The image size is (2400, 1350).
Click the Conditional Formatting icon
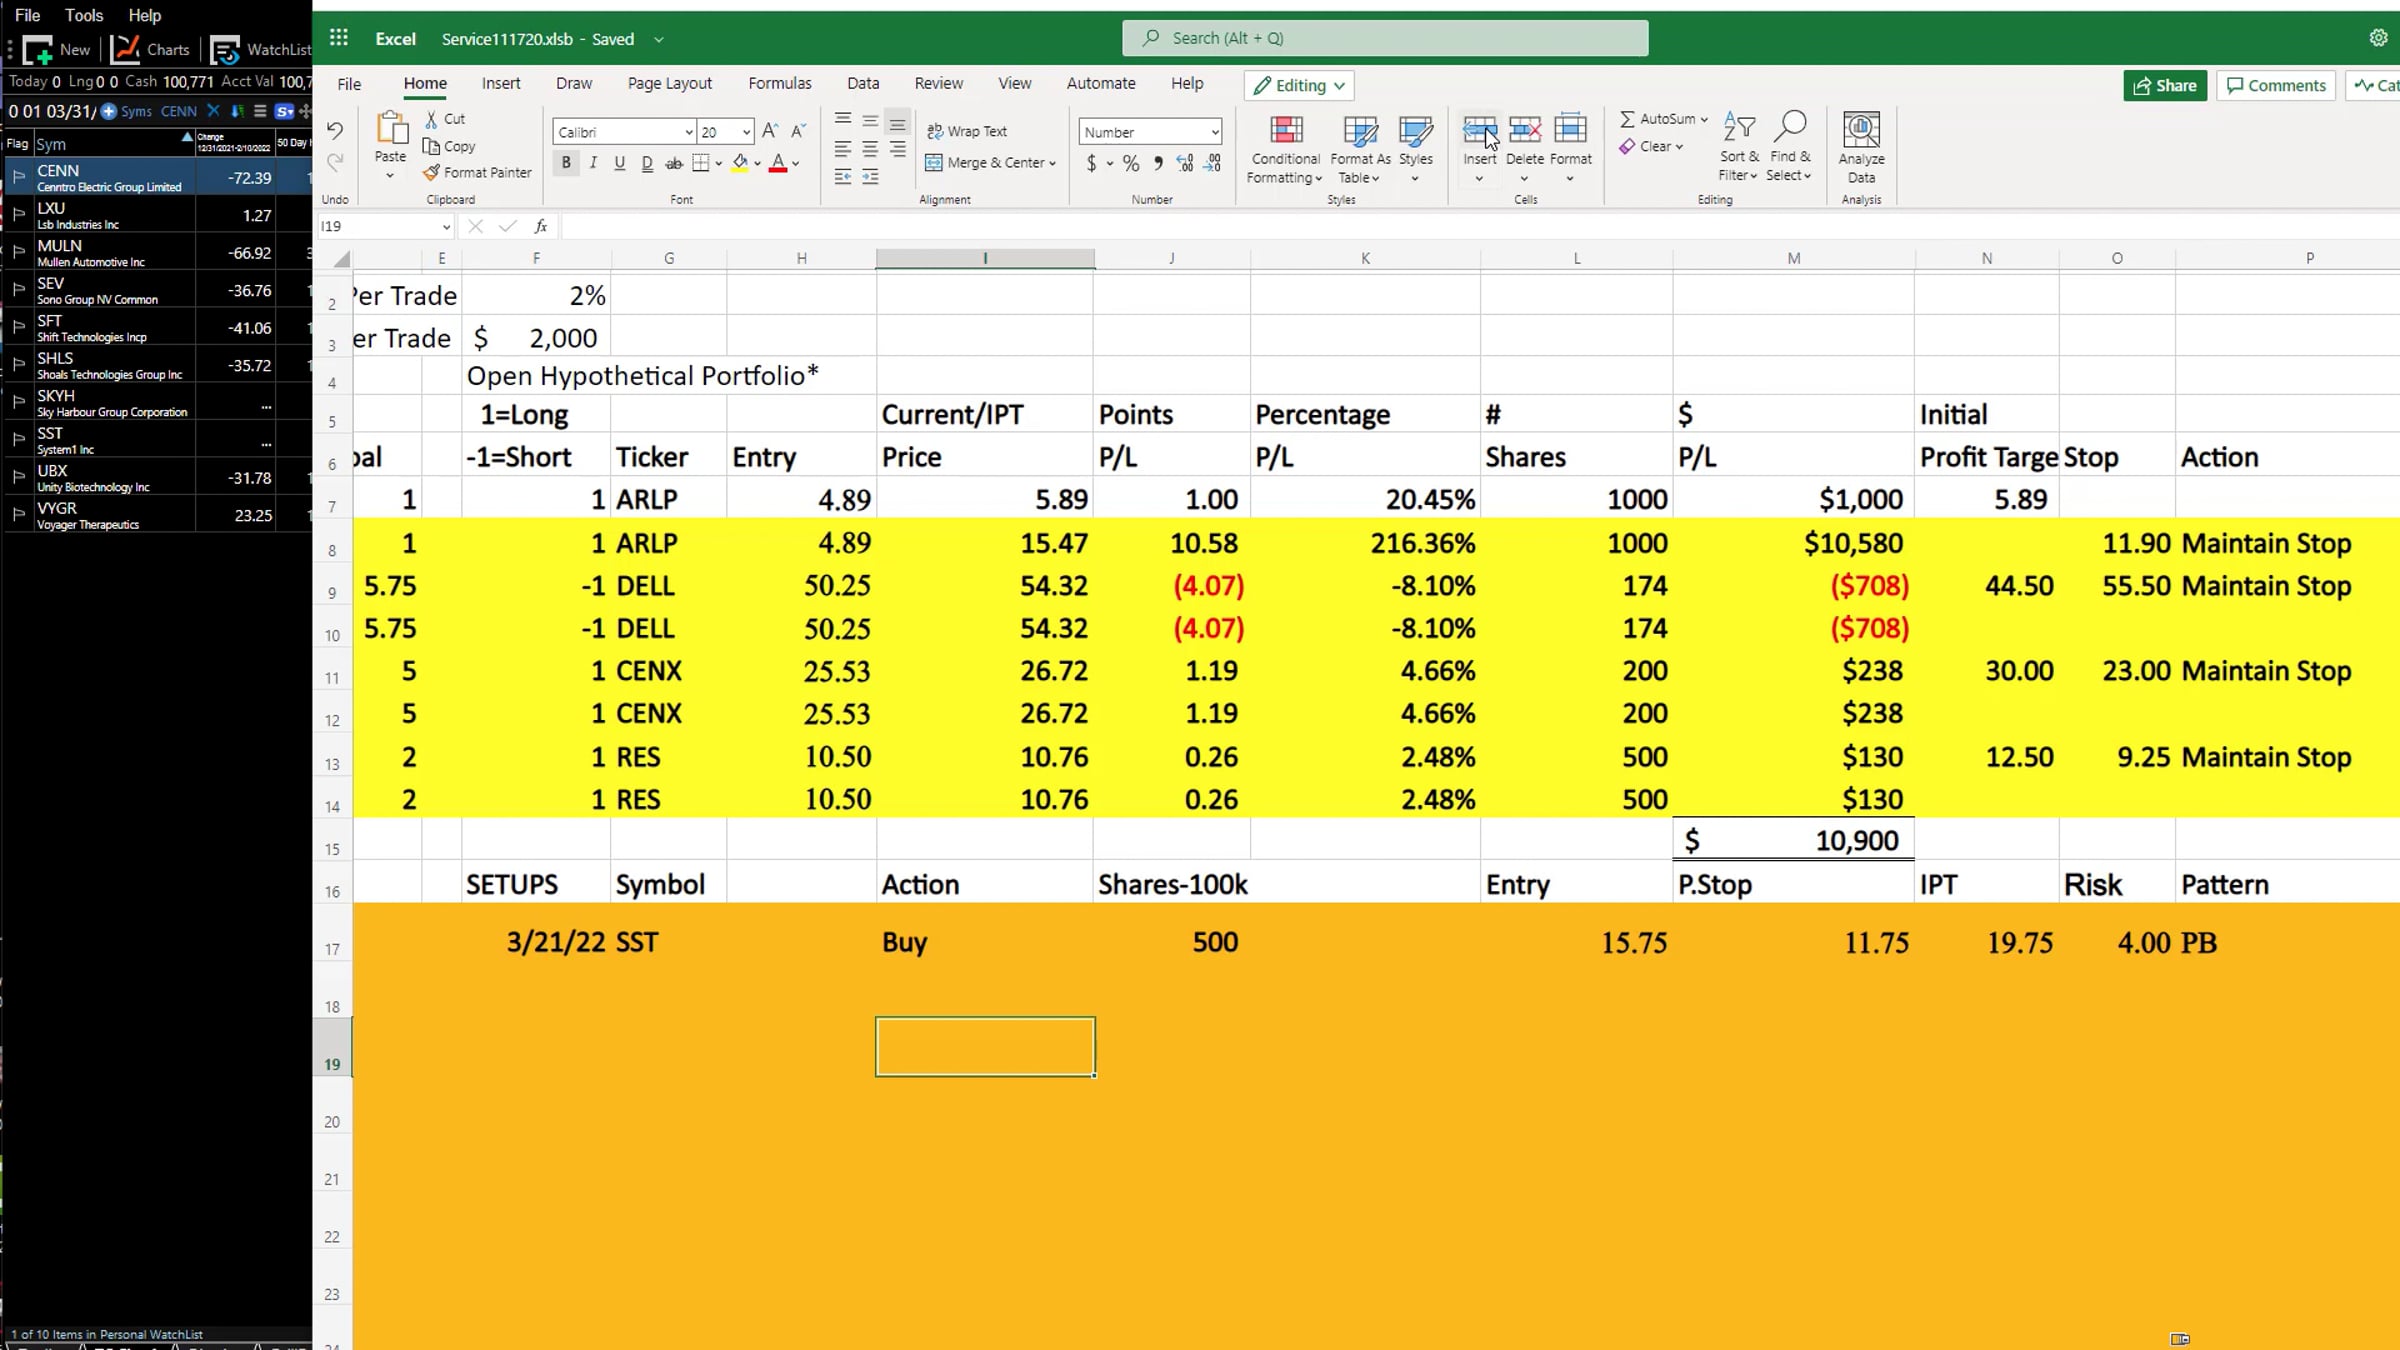point(1286,130)
